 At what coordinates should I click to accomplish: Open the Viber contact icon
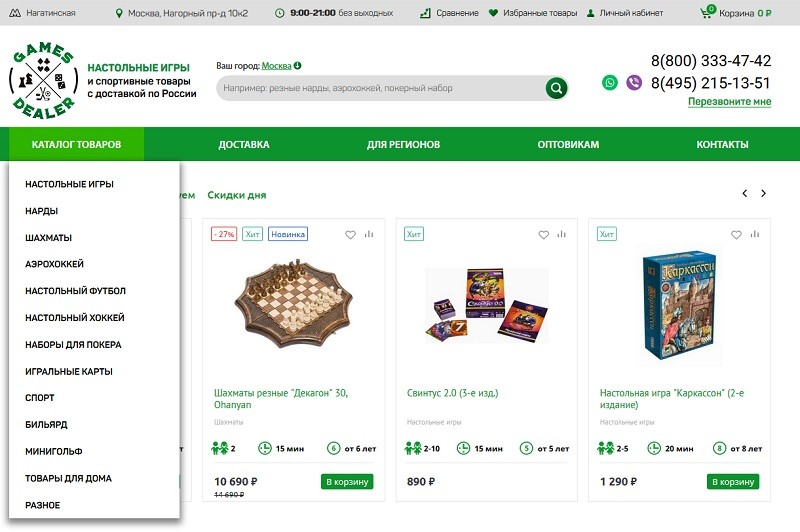[634, 83]
